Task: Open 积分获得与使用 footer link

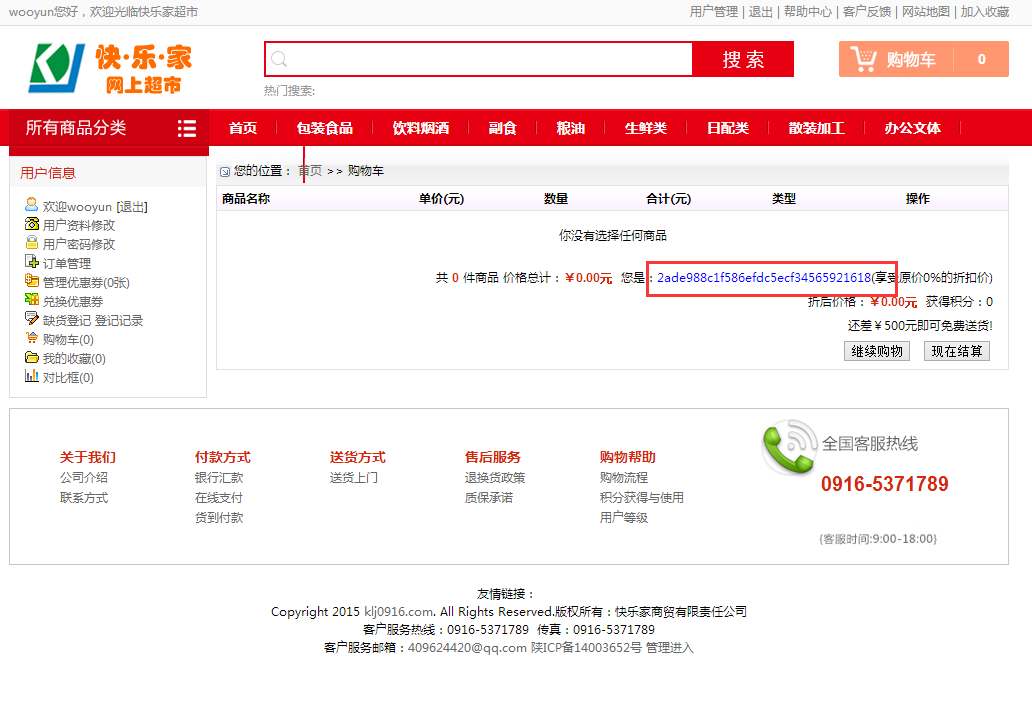Action: (642, 498)
